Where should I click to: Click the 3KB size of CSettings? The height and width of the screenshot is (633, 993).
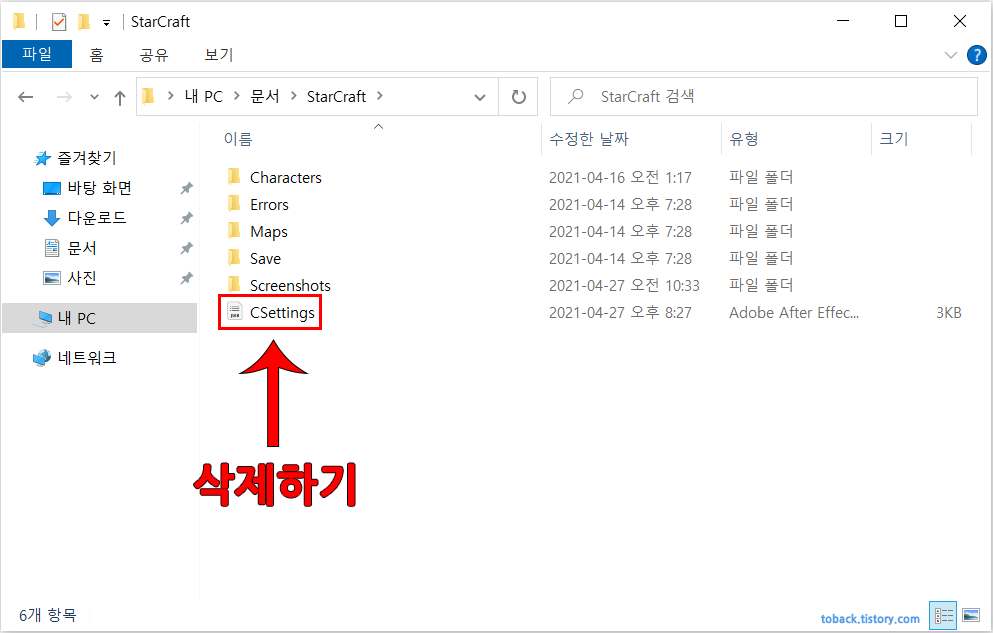[x=949, y=313]
